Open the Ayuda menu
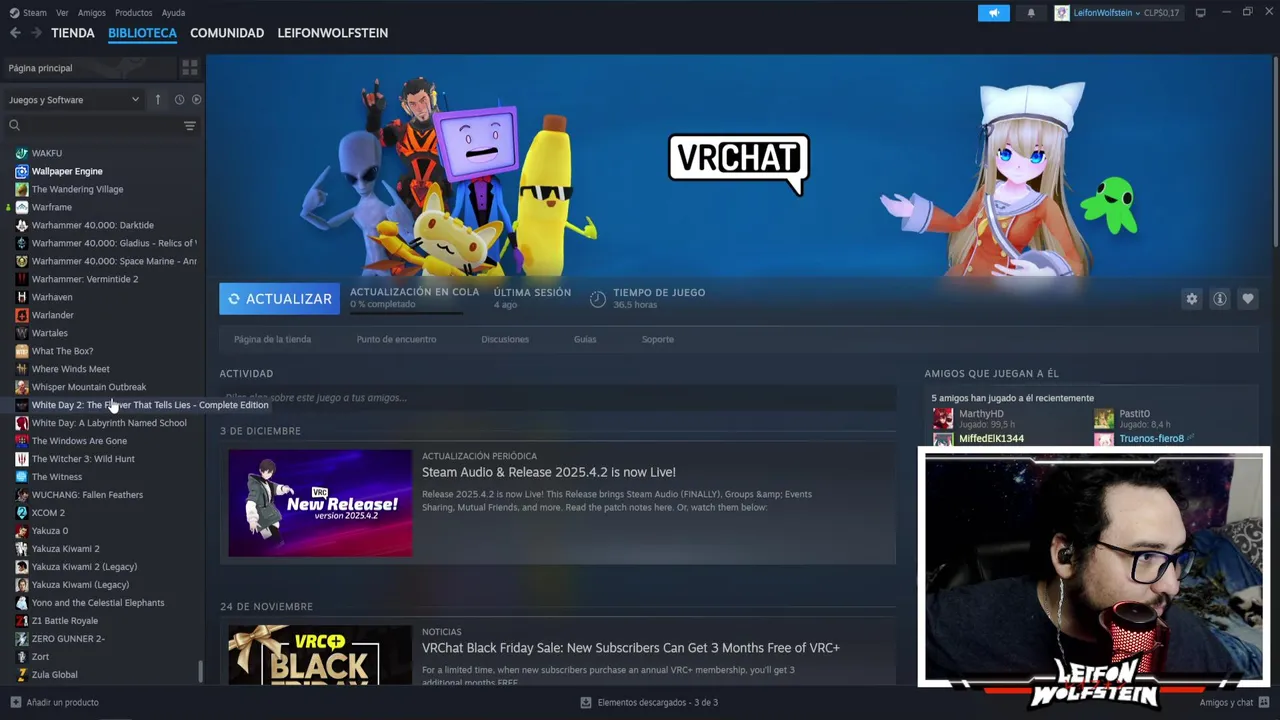 click(173, 13)
